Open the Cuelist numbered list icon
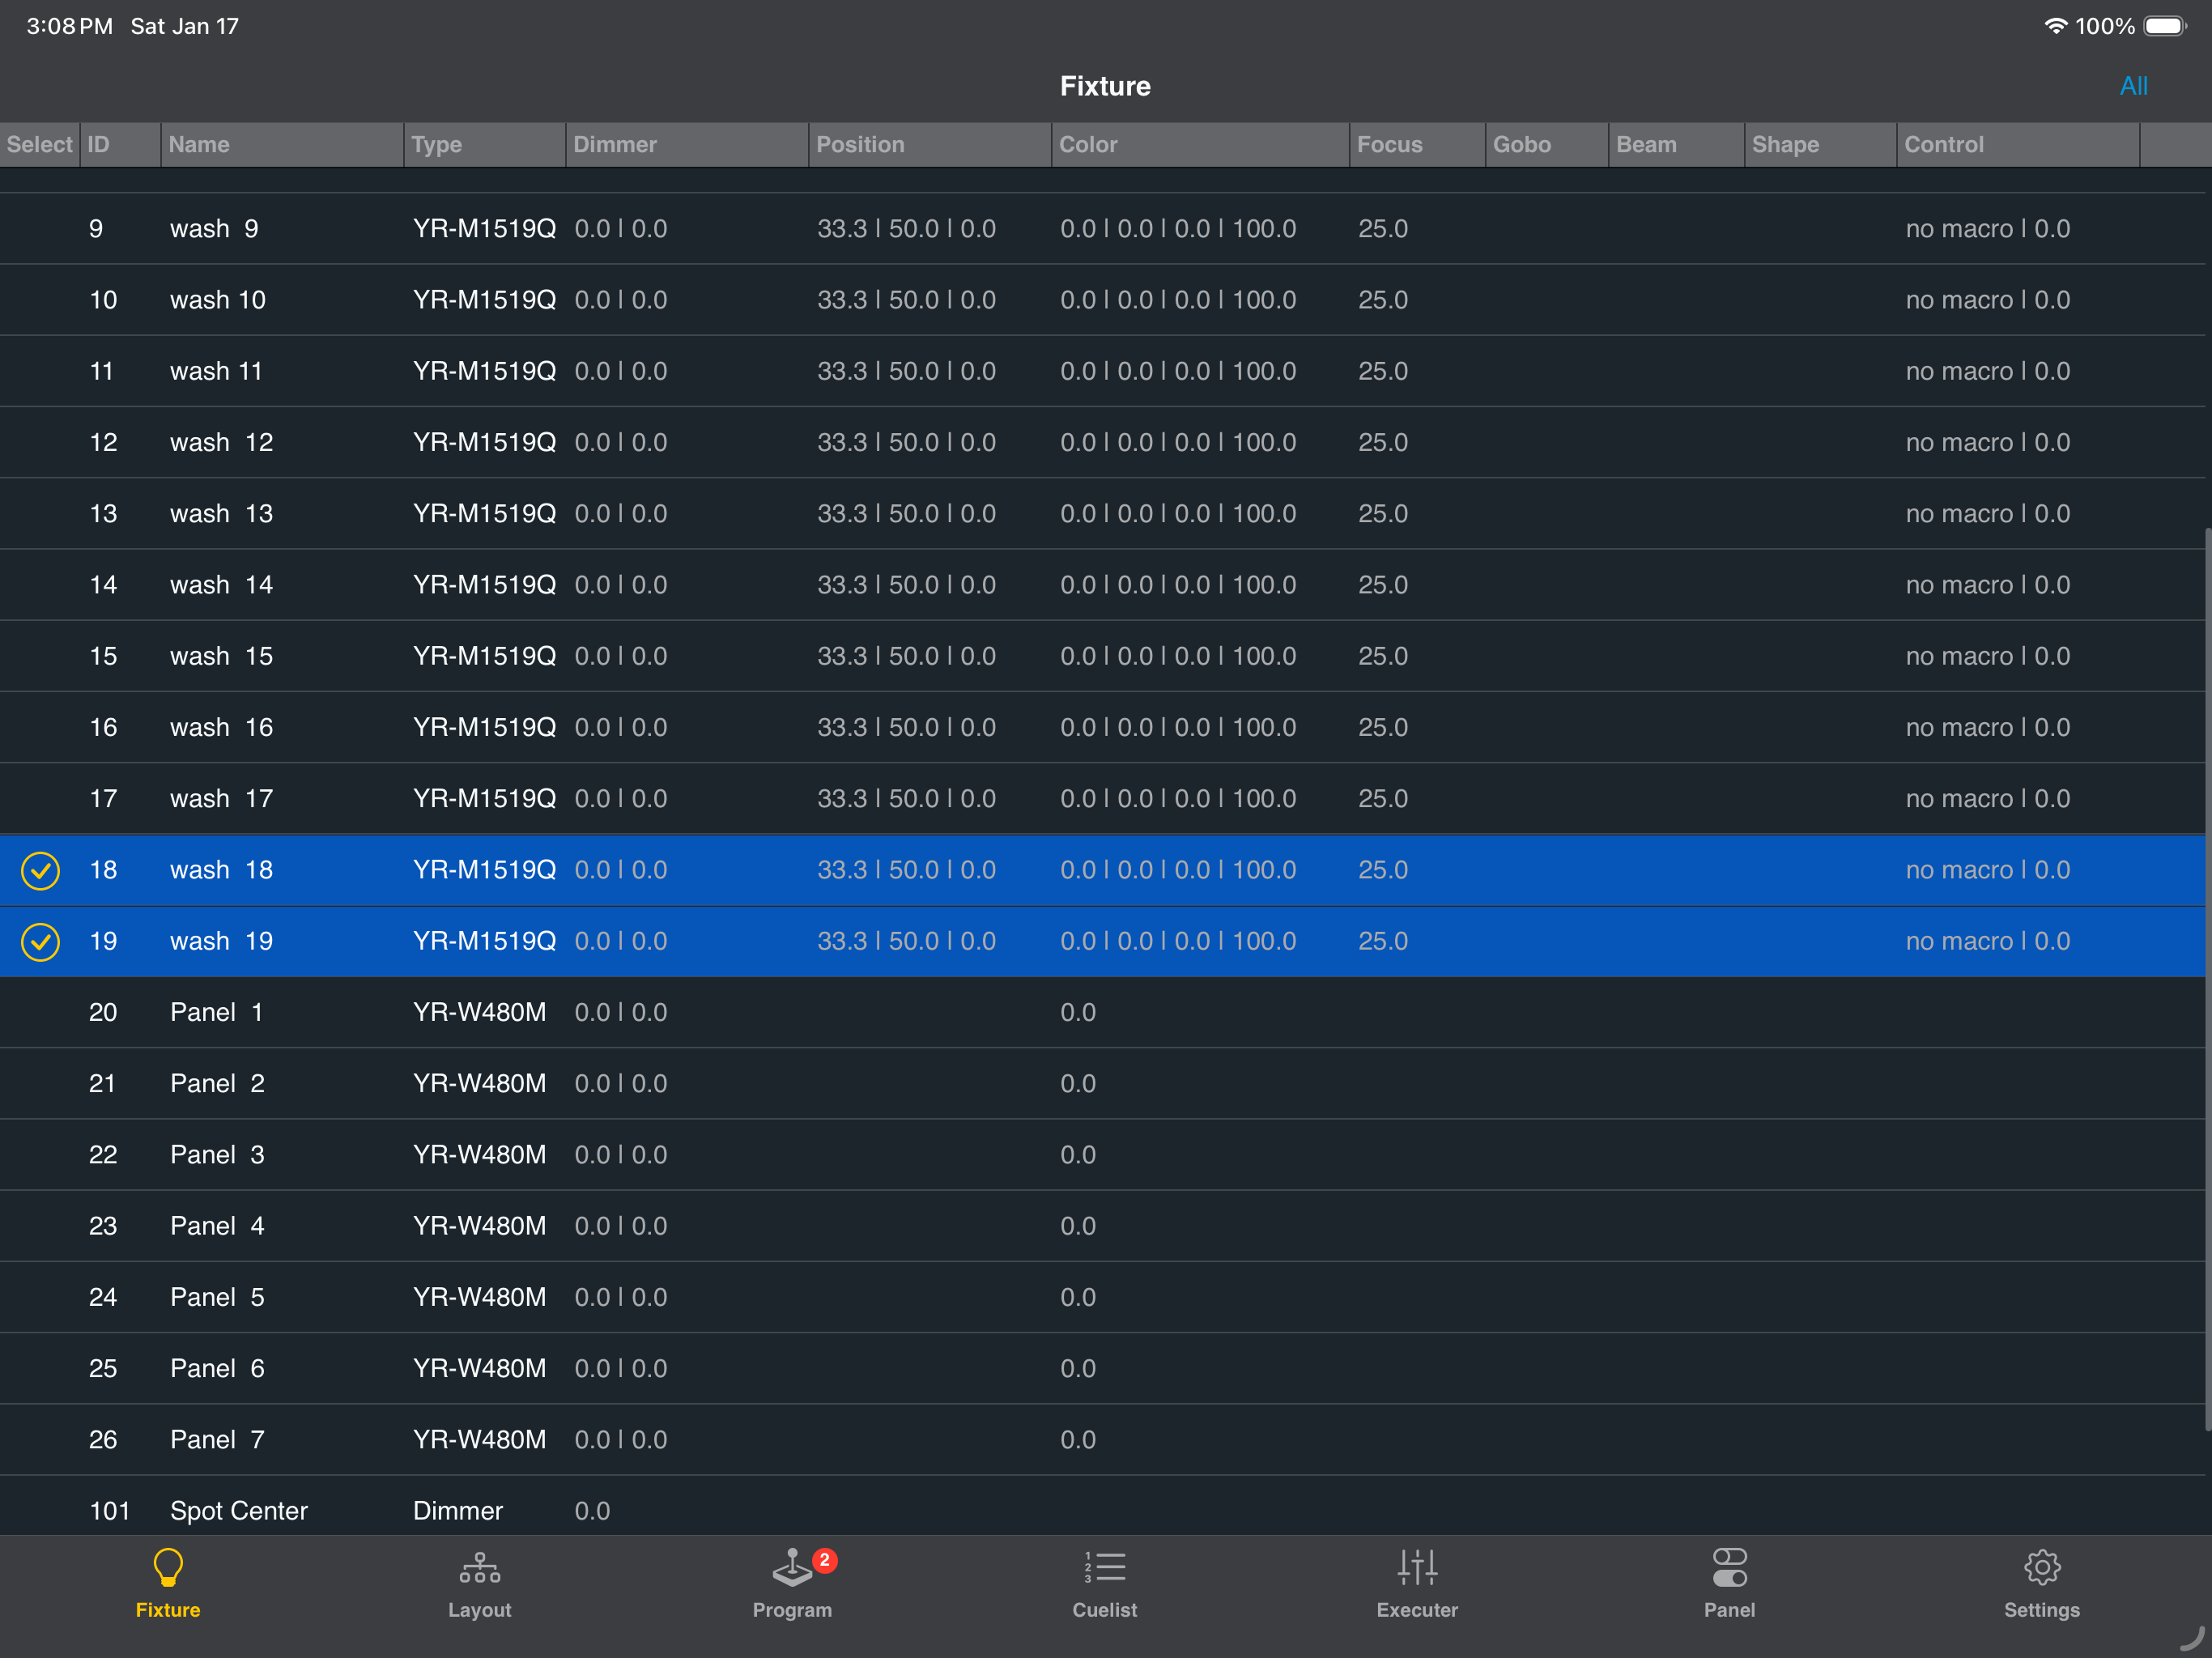 [x=1105, y=1567]
